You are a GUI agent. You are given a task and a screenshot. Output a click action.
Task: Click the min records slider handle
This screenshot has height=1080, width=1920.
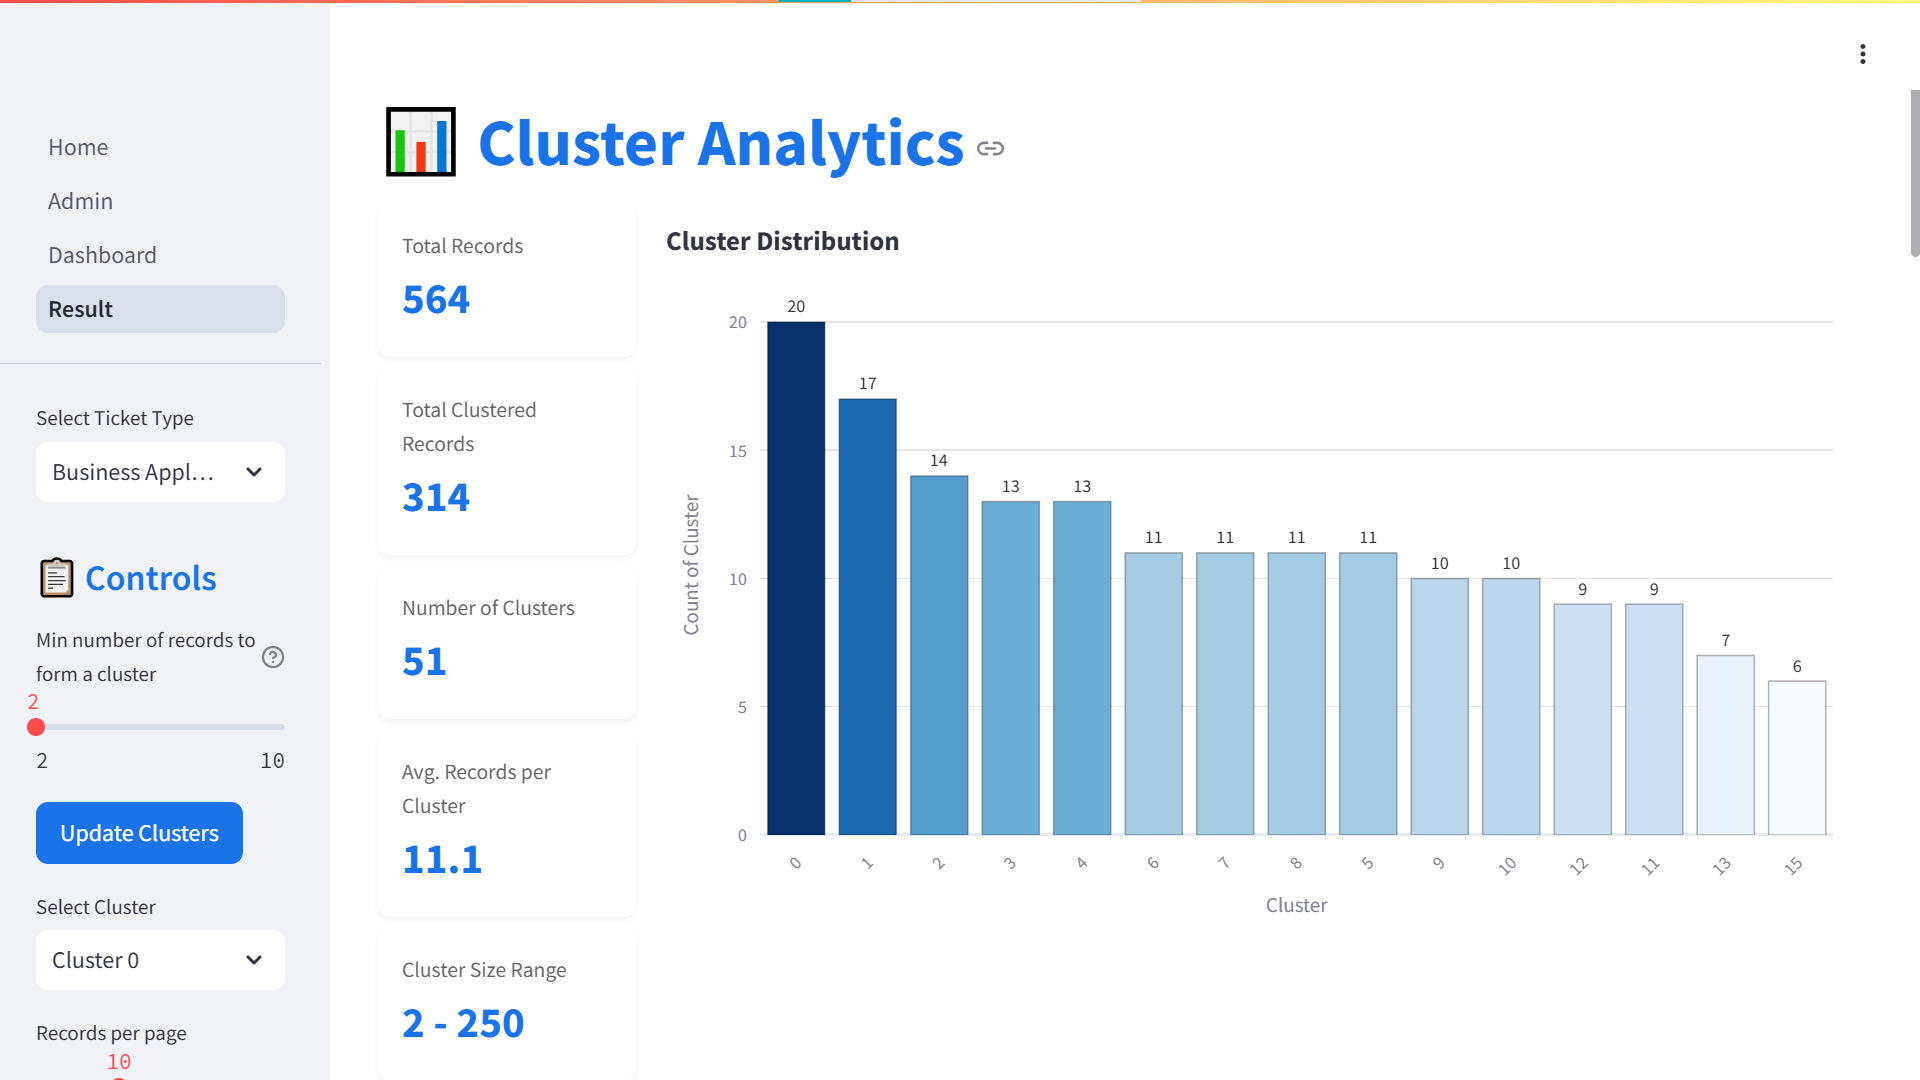coord(36,727)
